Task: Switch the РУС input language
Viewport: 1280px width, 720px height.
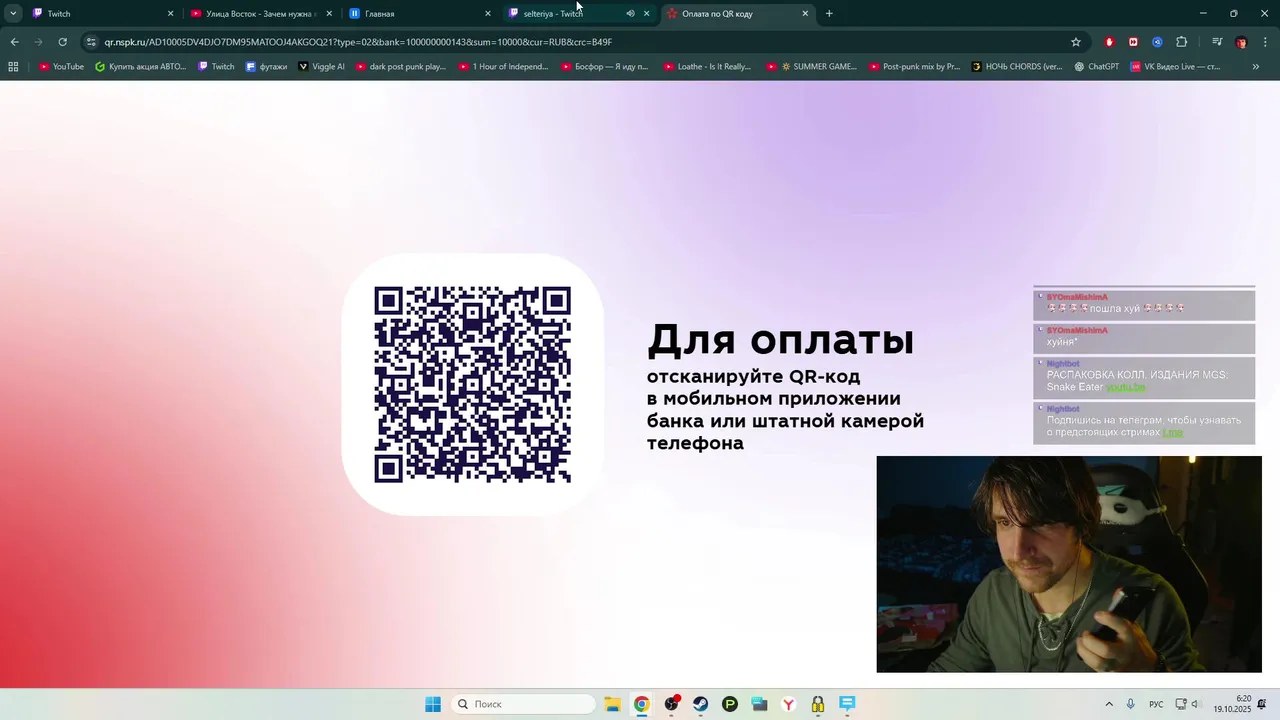Action: point(1156,704)
